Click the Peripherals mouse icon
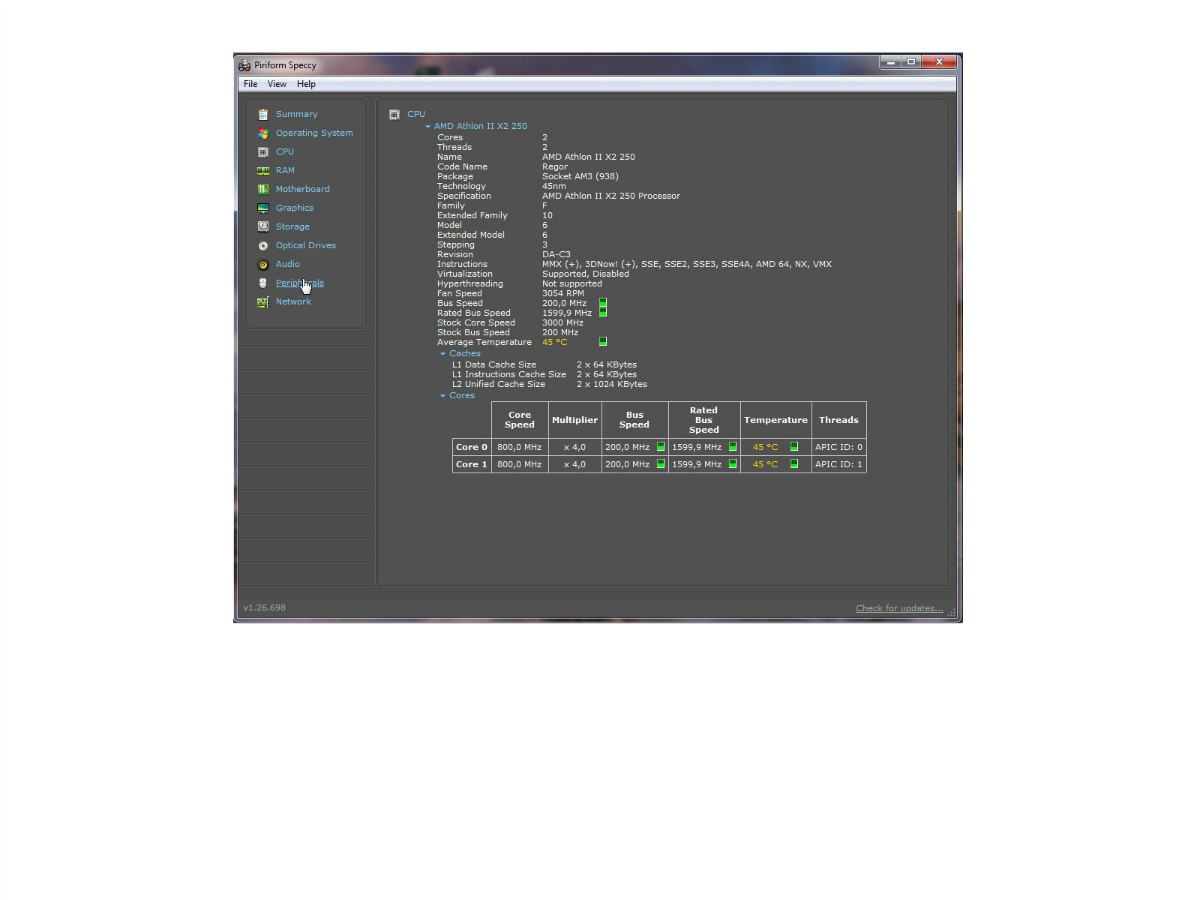This screenshot has width=1200, height=900. click(x=263, y=283)
